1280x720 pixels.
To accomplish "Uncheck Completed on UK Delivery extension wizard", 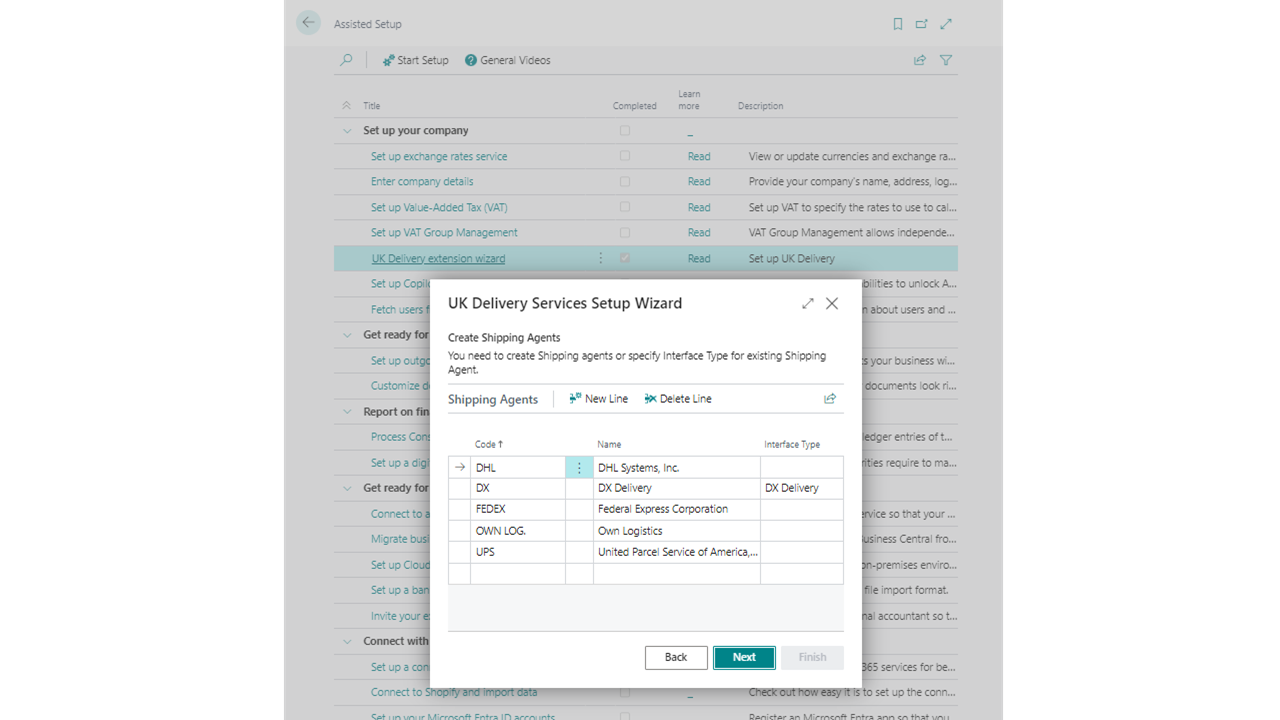I will [624, 257].
